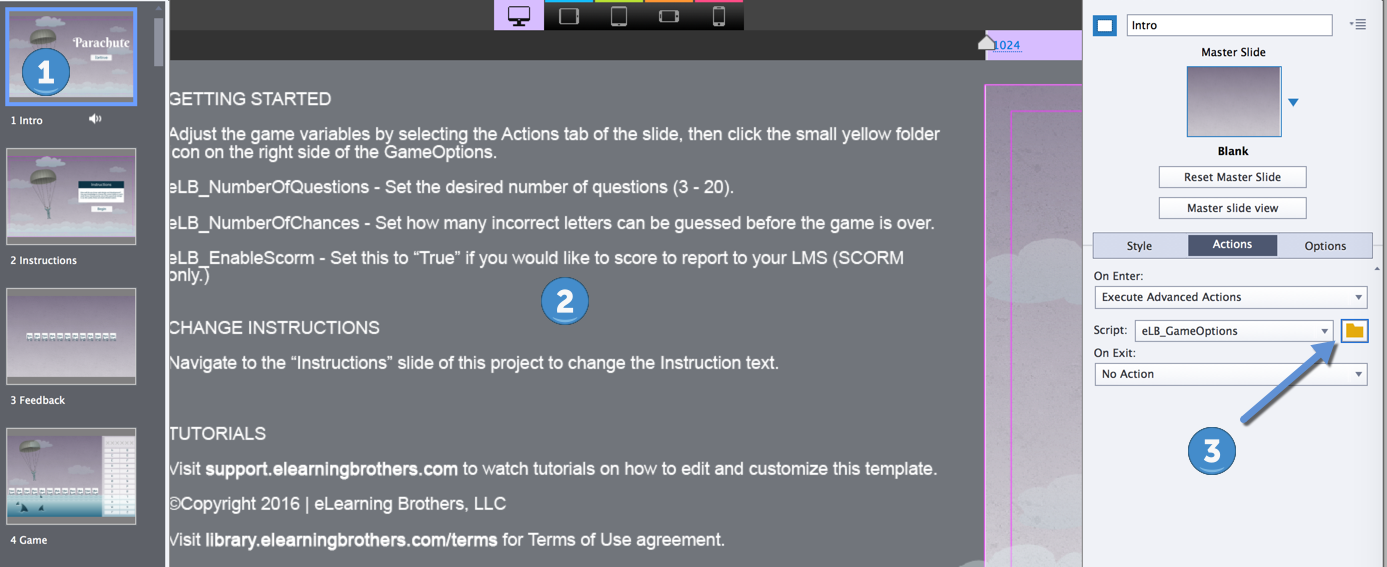Switch to tablet portrait view icon

pyautogui.click(x=619, y=16)
